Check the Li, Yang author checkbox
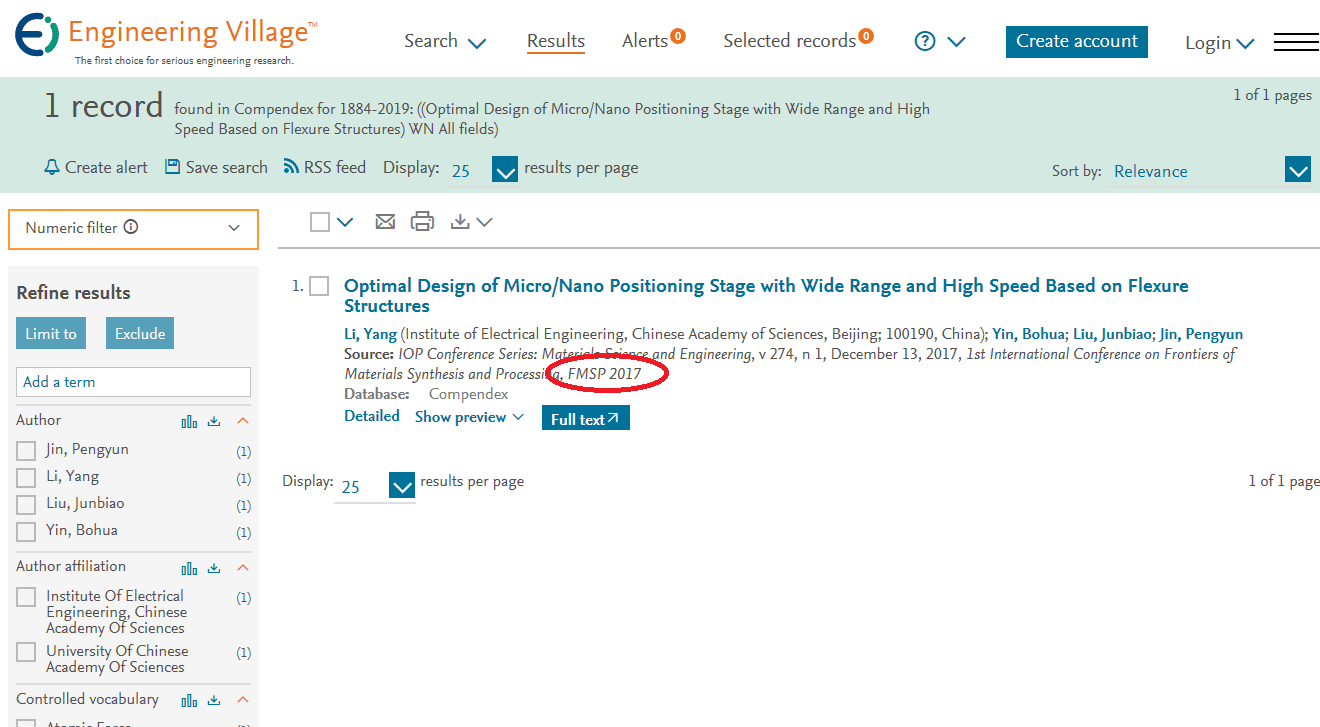Screen dimensions: 1320x727 tap(26, 478)
